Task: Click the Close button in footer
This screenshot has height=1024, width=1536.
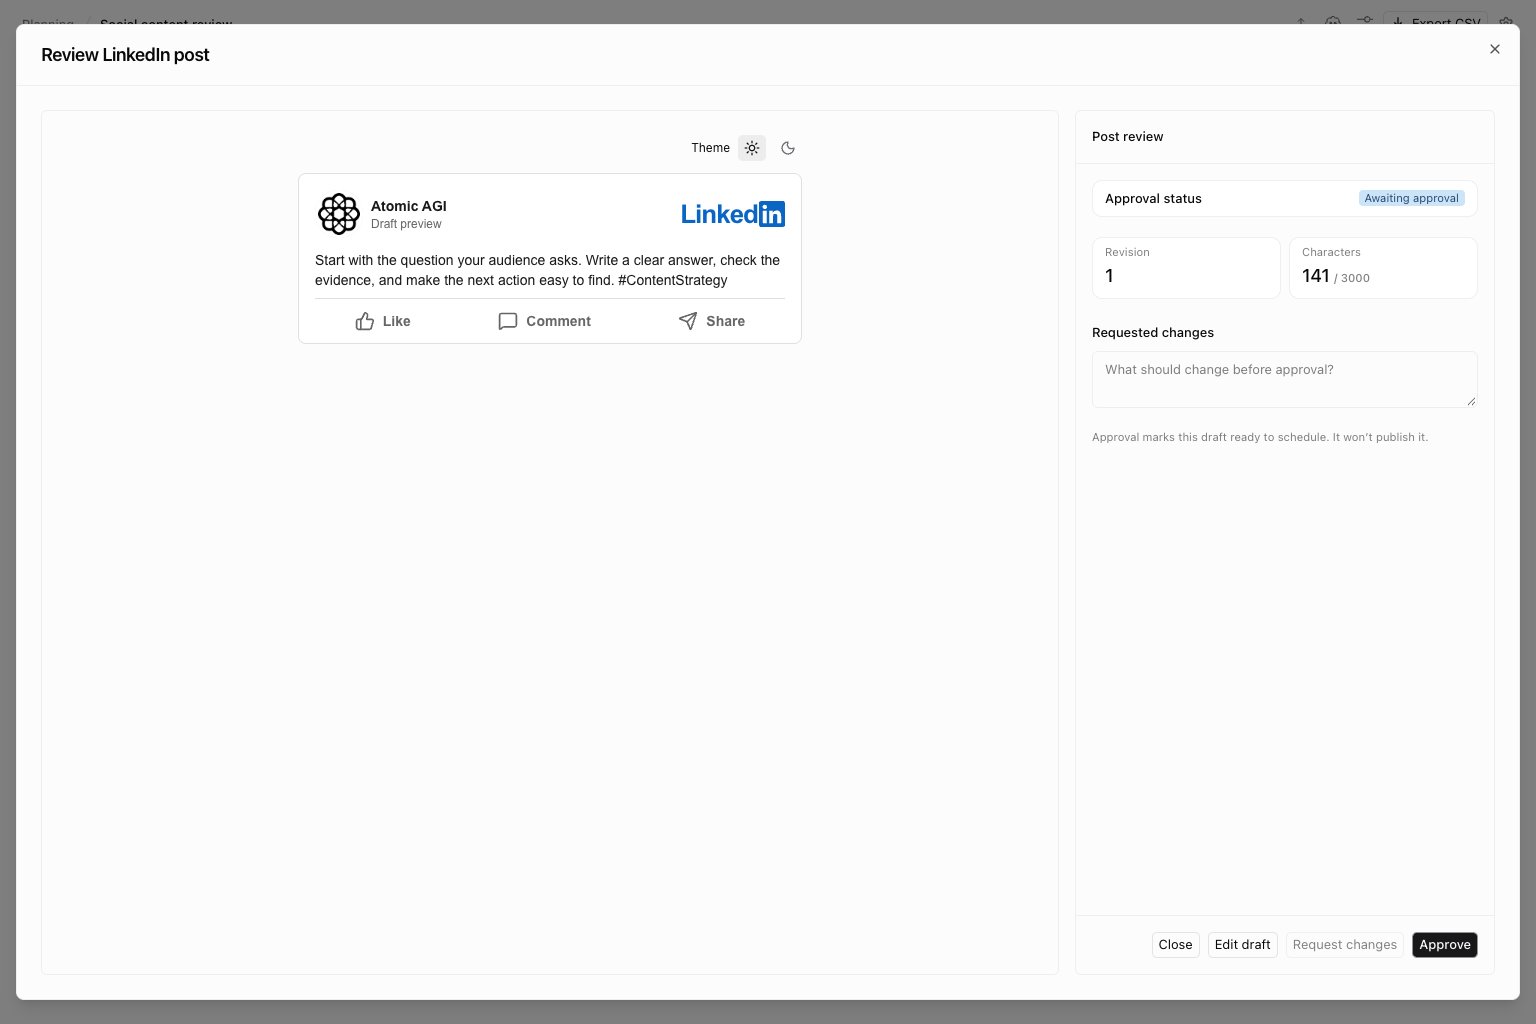Action: click(1175, 945)
